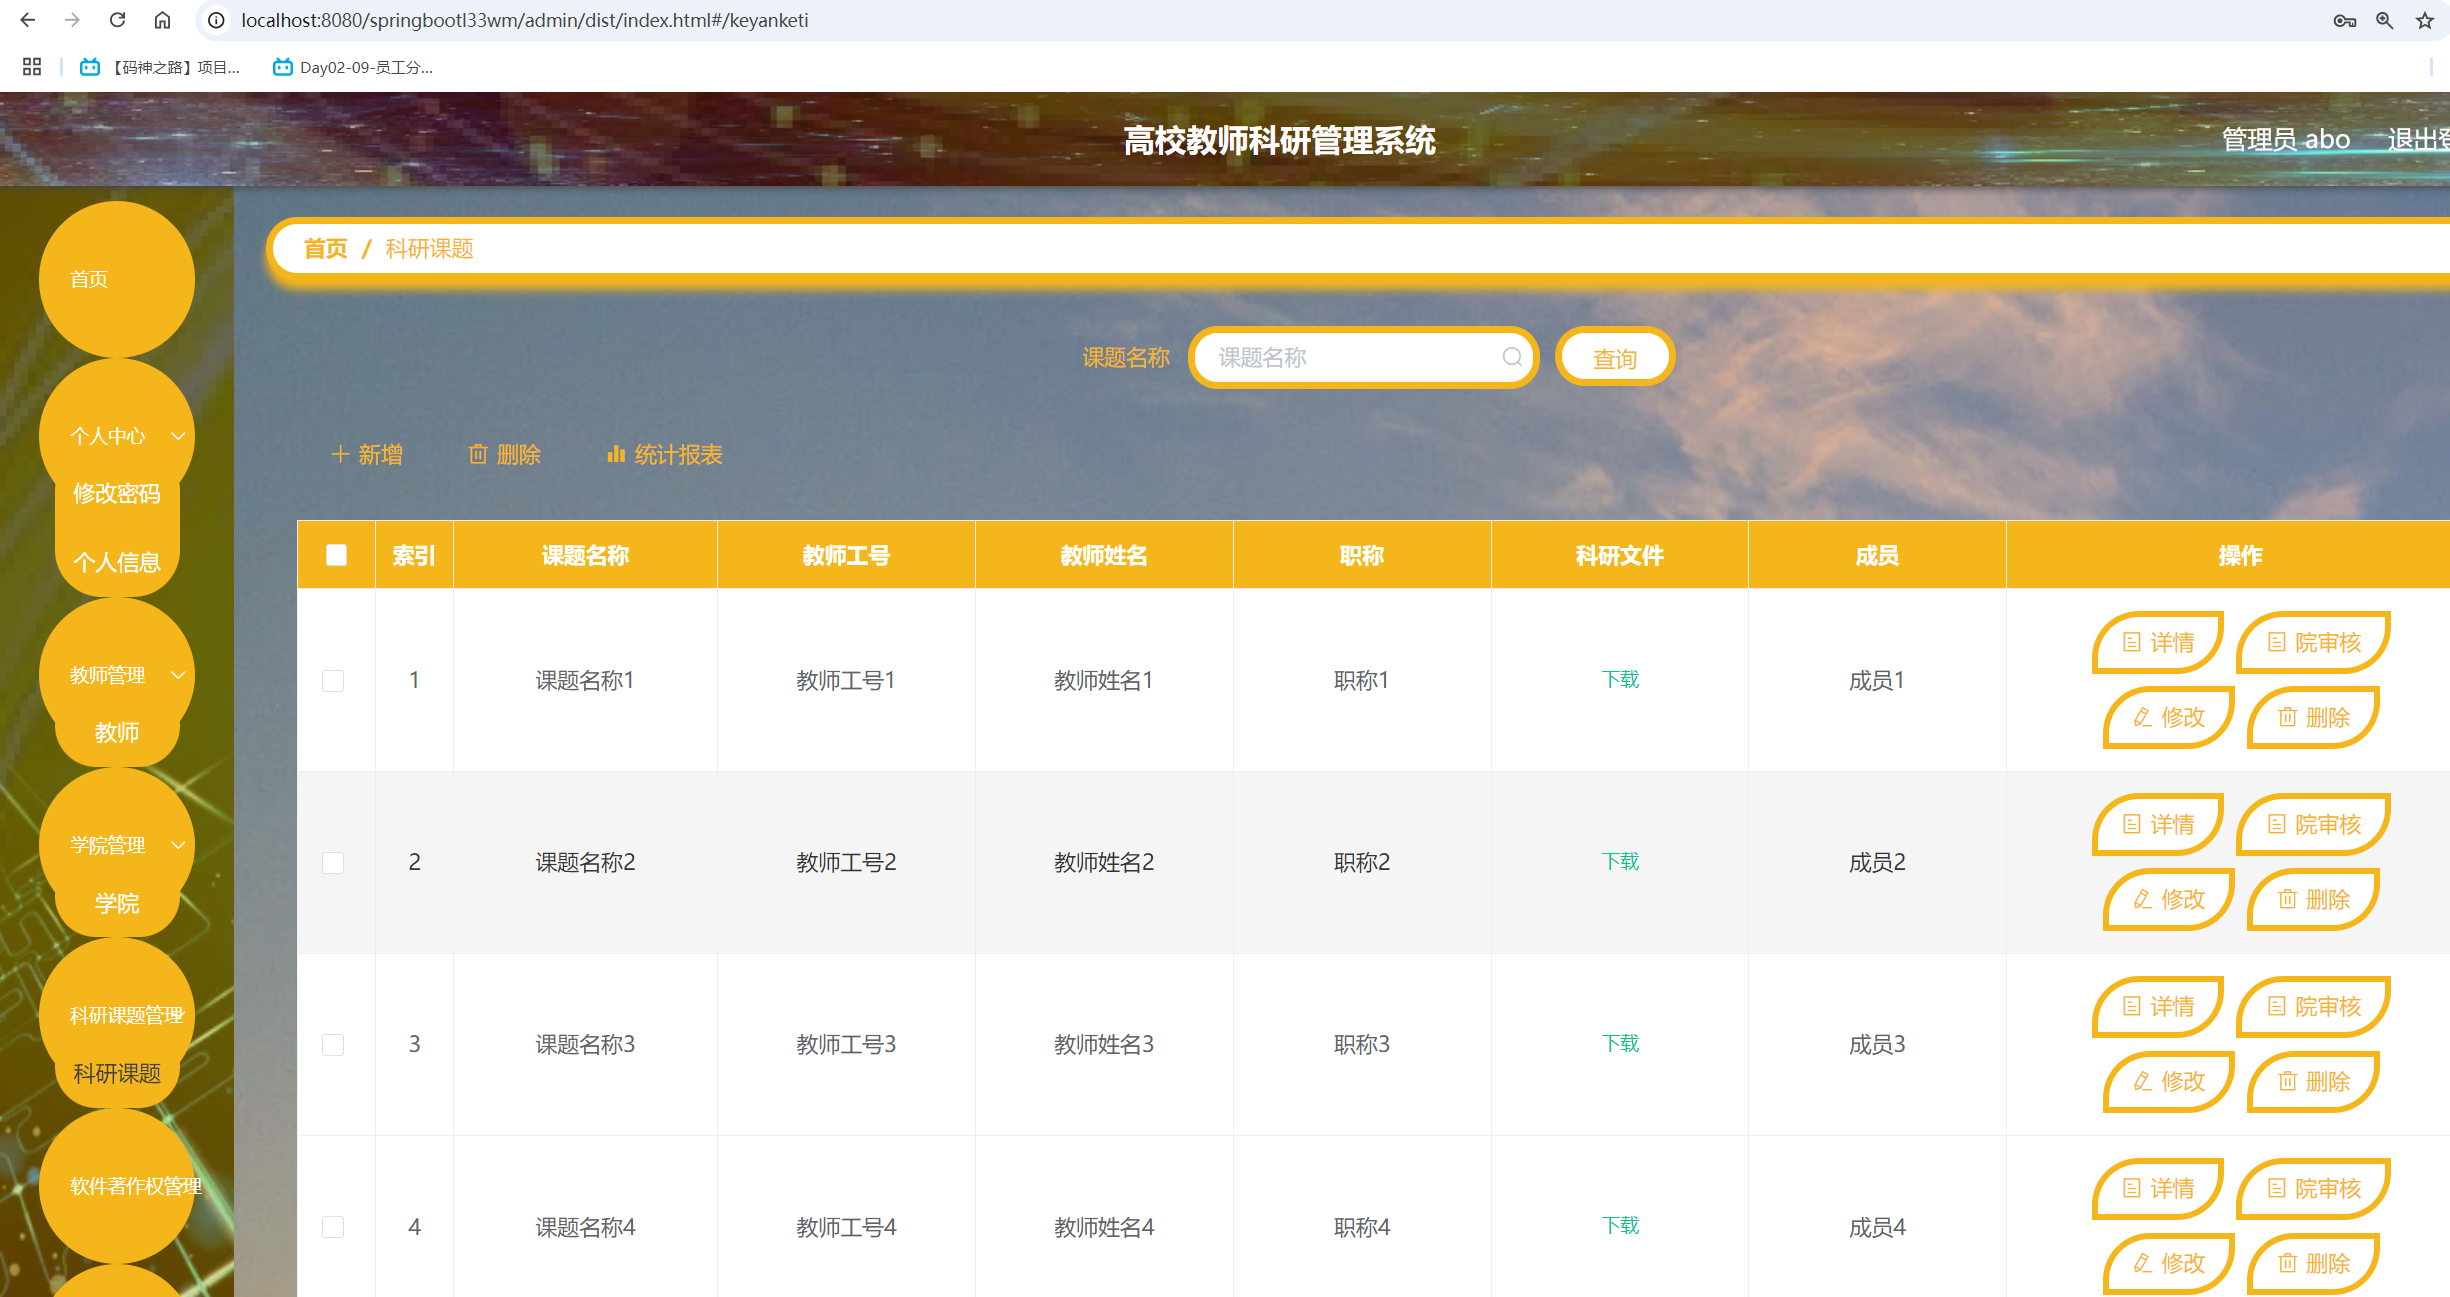Open 首页 from the breadcrumb

click(x=325, y=248)
